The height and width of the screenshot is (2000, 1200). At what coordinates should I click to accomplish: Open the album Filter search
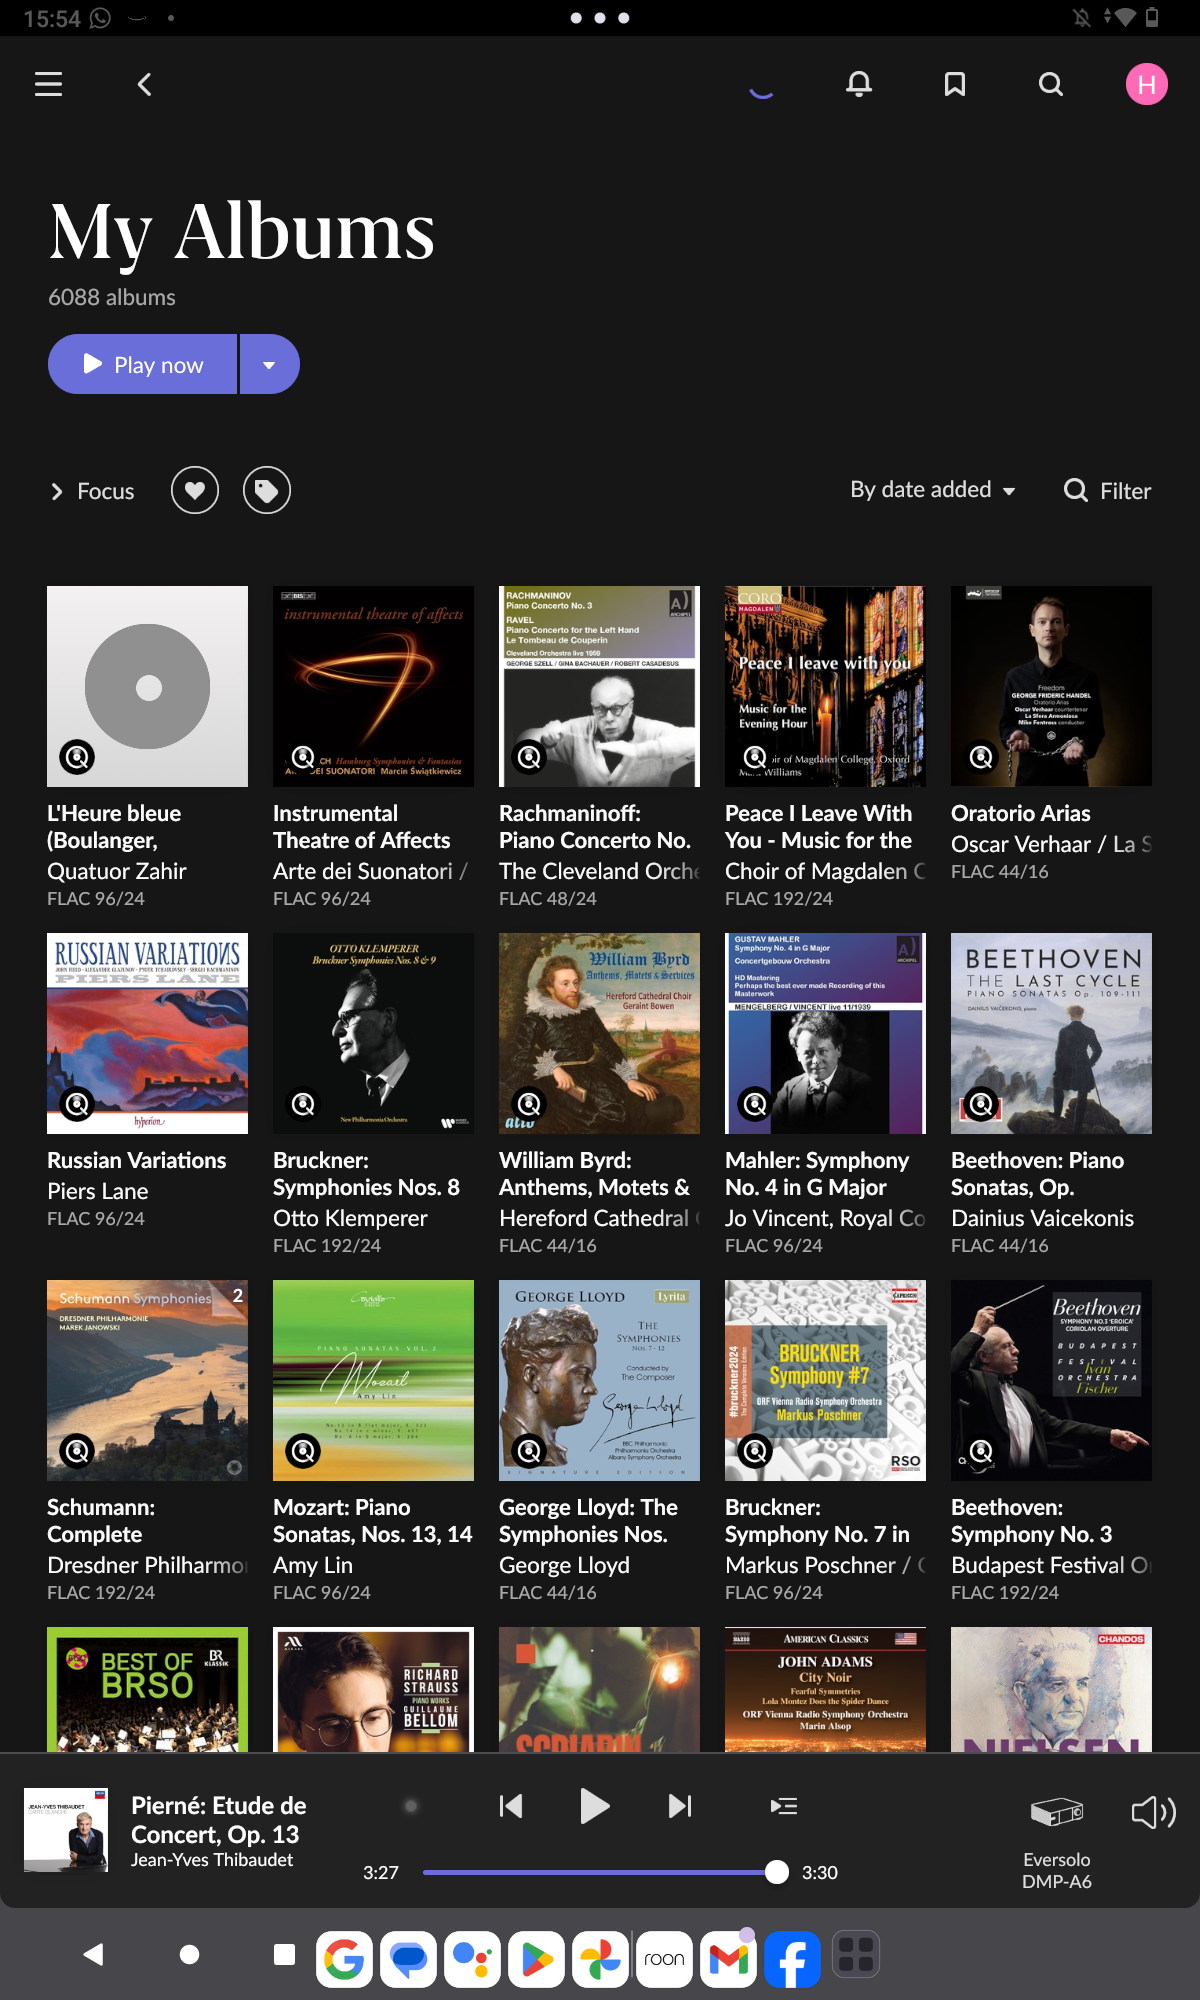pyautogui.click(x=1108, y=490)
